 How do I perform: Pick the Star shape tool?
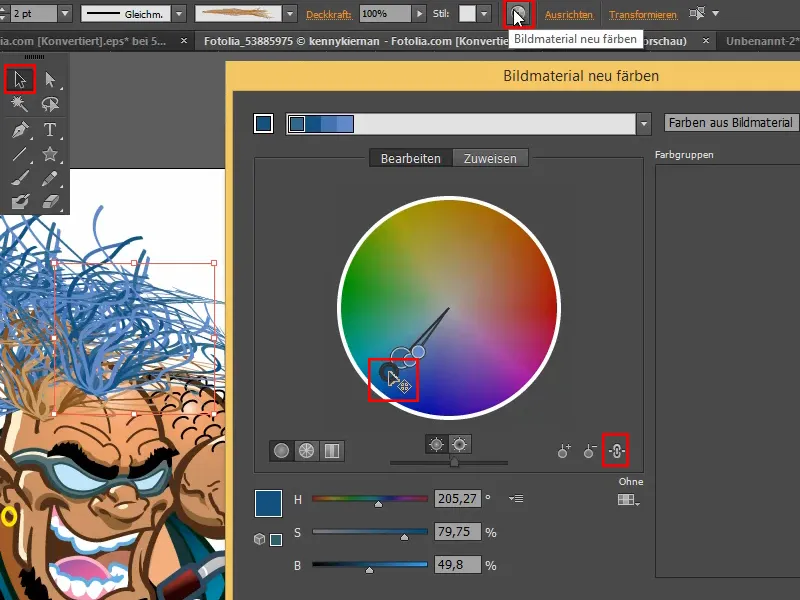pos(50,154)
